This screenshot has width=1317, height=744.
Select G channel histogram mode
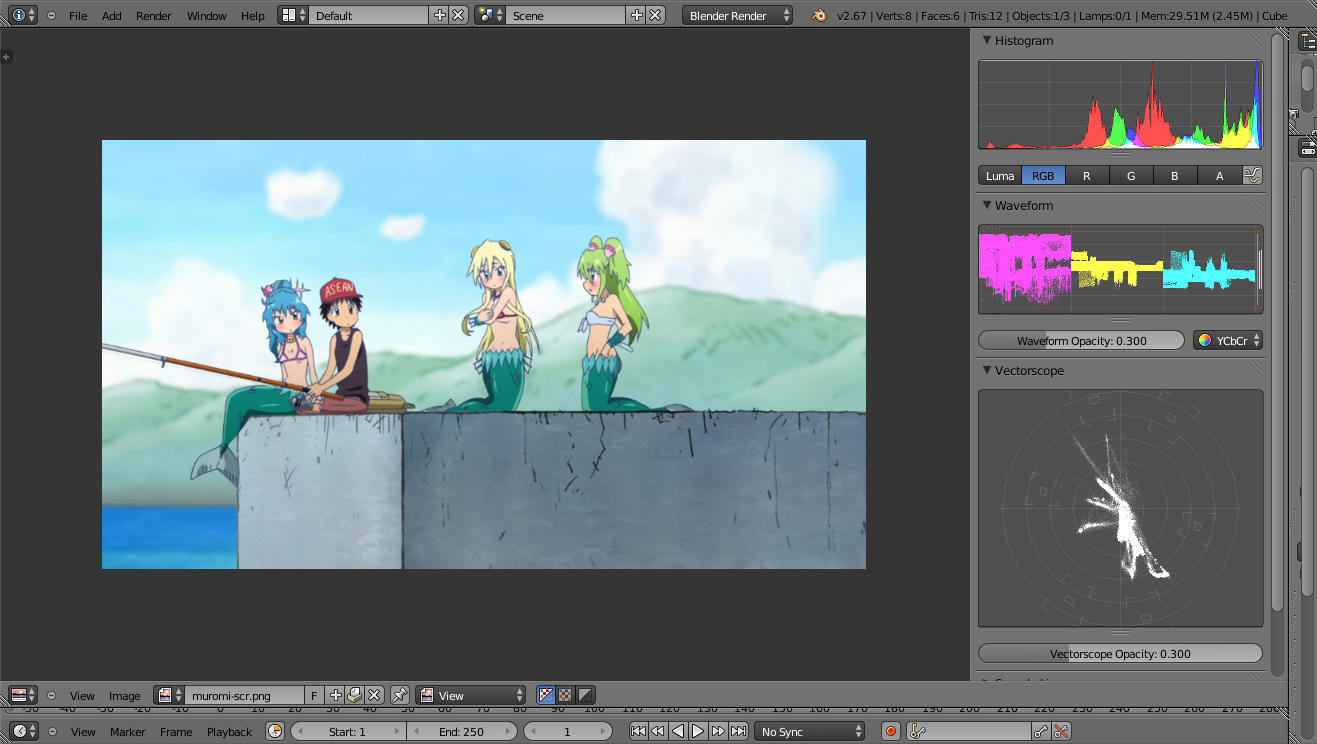[x=1131, y=175]
